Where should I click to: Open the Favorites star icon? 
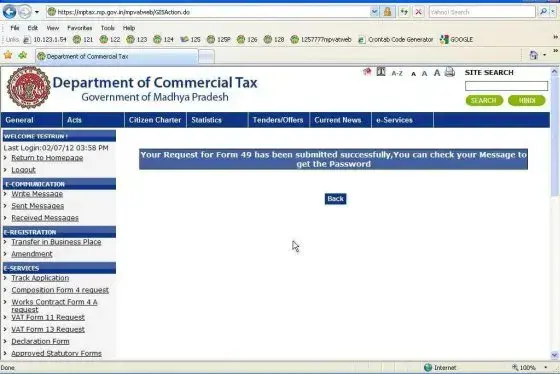tap(8, 55)
